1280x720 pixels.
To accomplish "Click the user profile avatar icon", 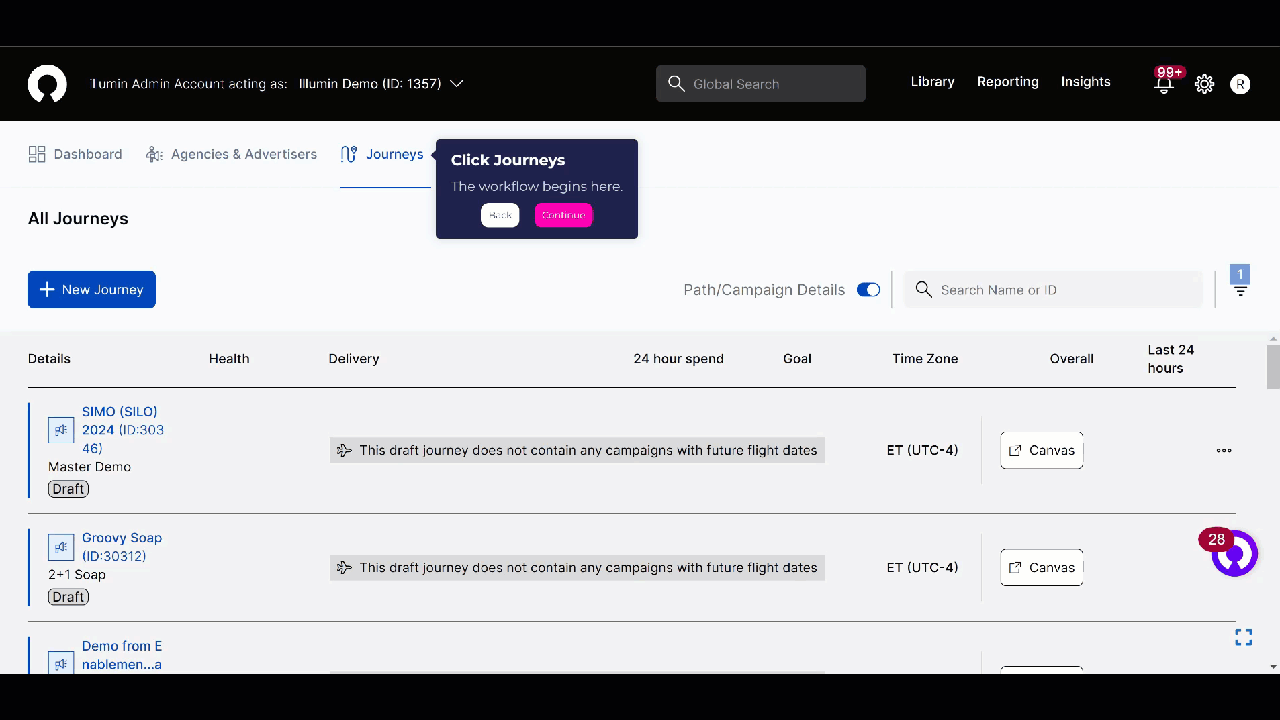I will (1240, 85).
